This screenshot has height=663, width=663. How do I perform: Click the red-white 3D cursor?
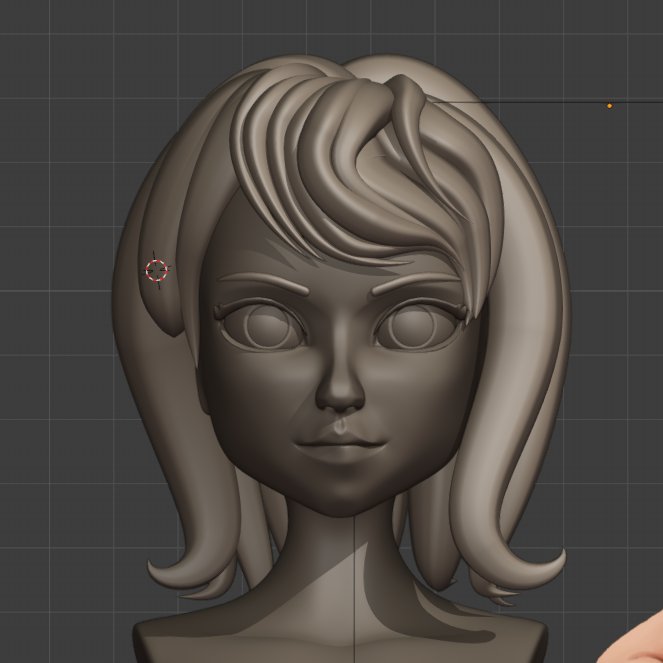pyautogui.click(x=156, y=270)
